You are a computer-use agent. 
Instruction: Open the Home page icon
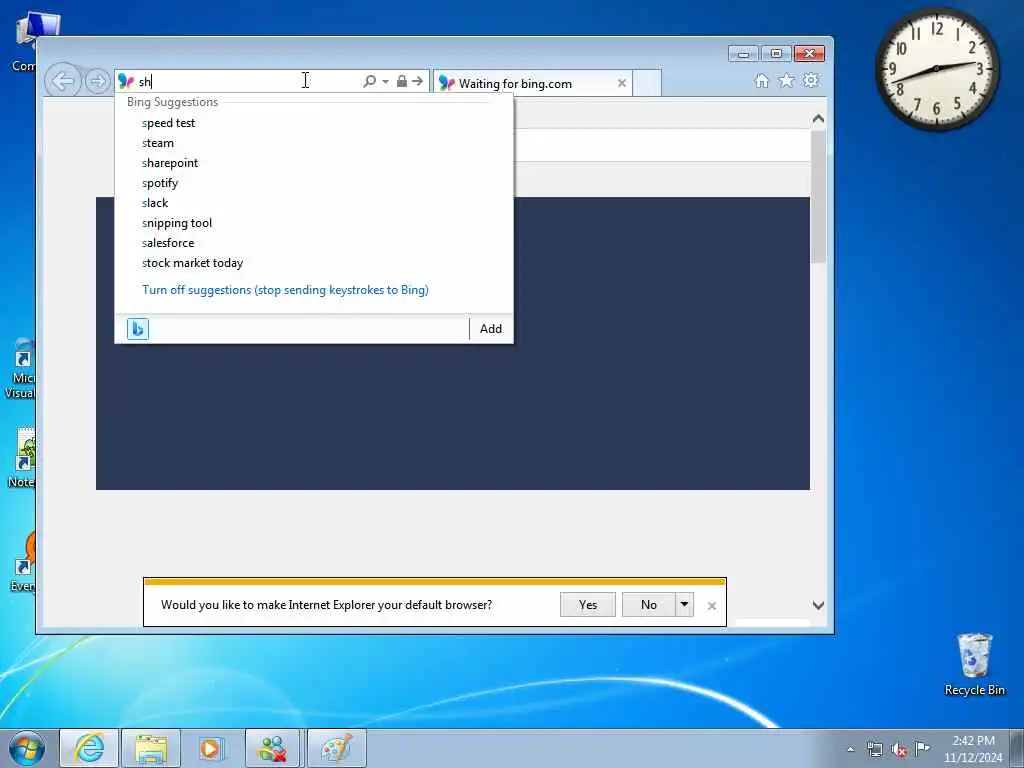coord(761,80)
